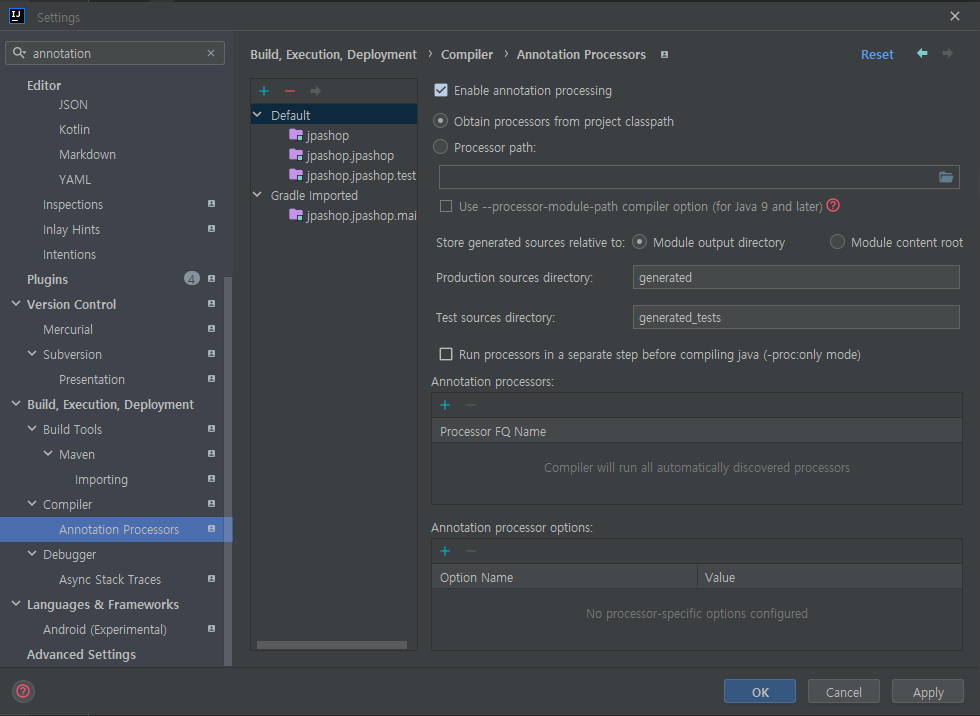The image size is (980, 716).
Task: Click the back navigation arrow near Reset
Action: (921, 54)
